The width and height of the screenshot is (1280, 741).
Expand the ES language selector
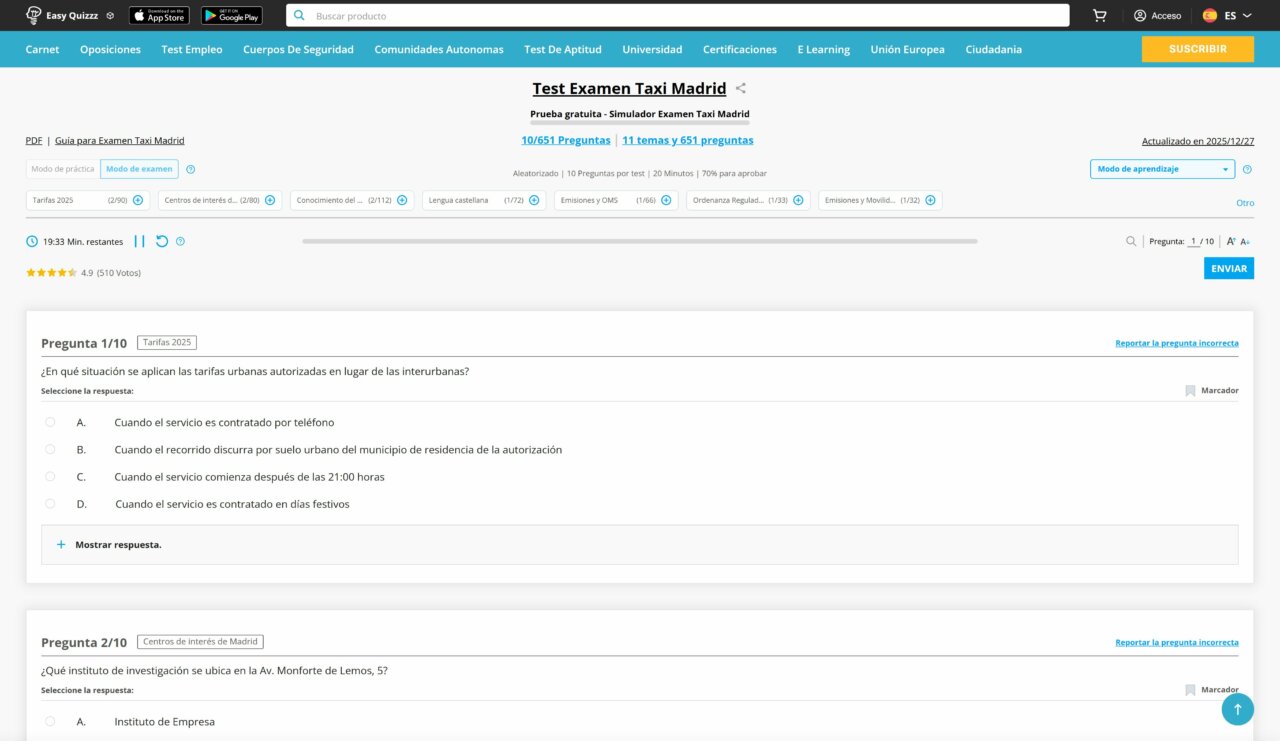1227,16
